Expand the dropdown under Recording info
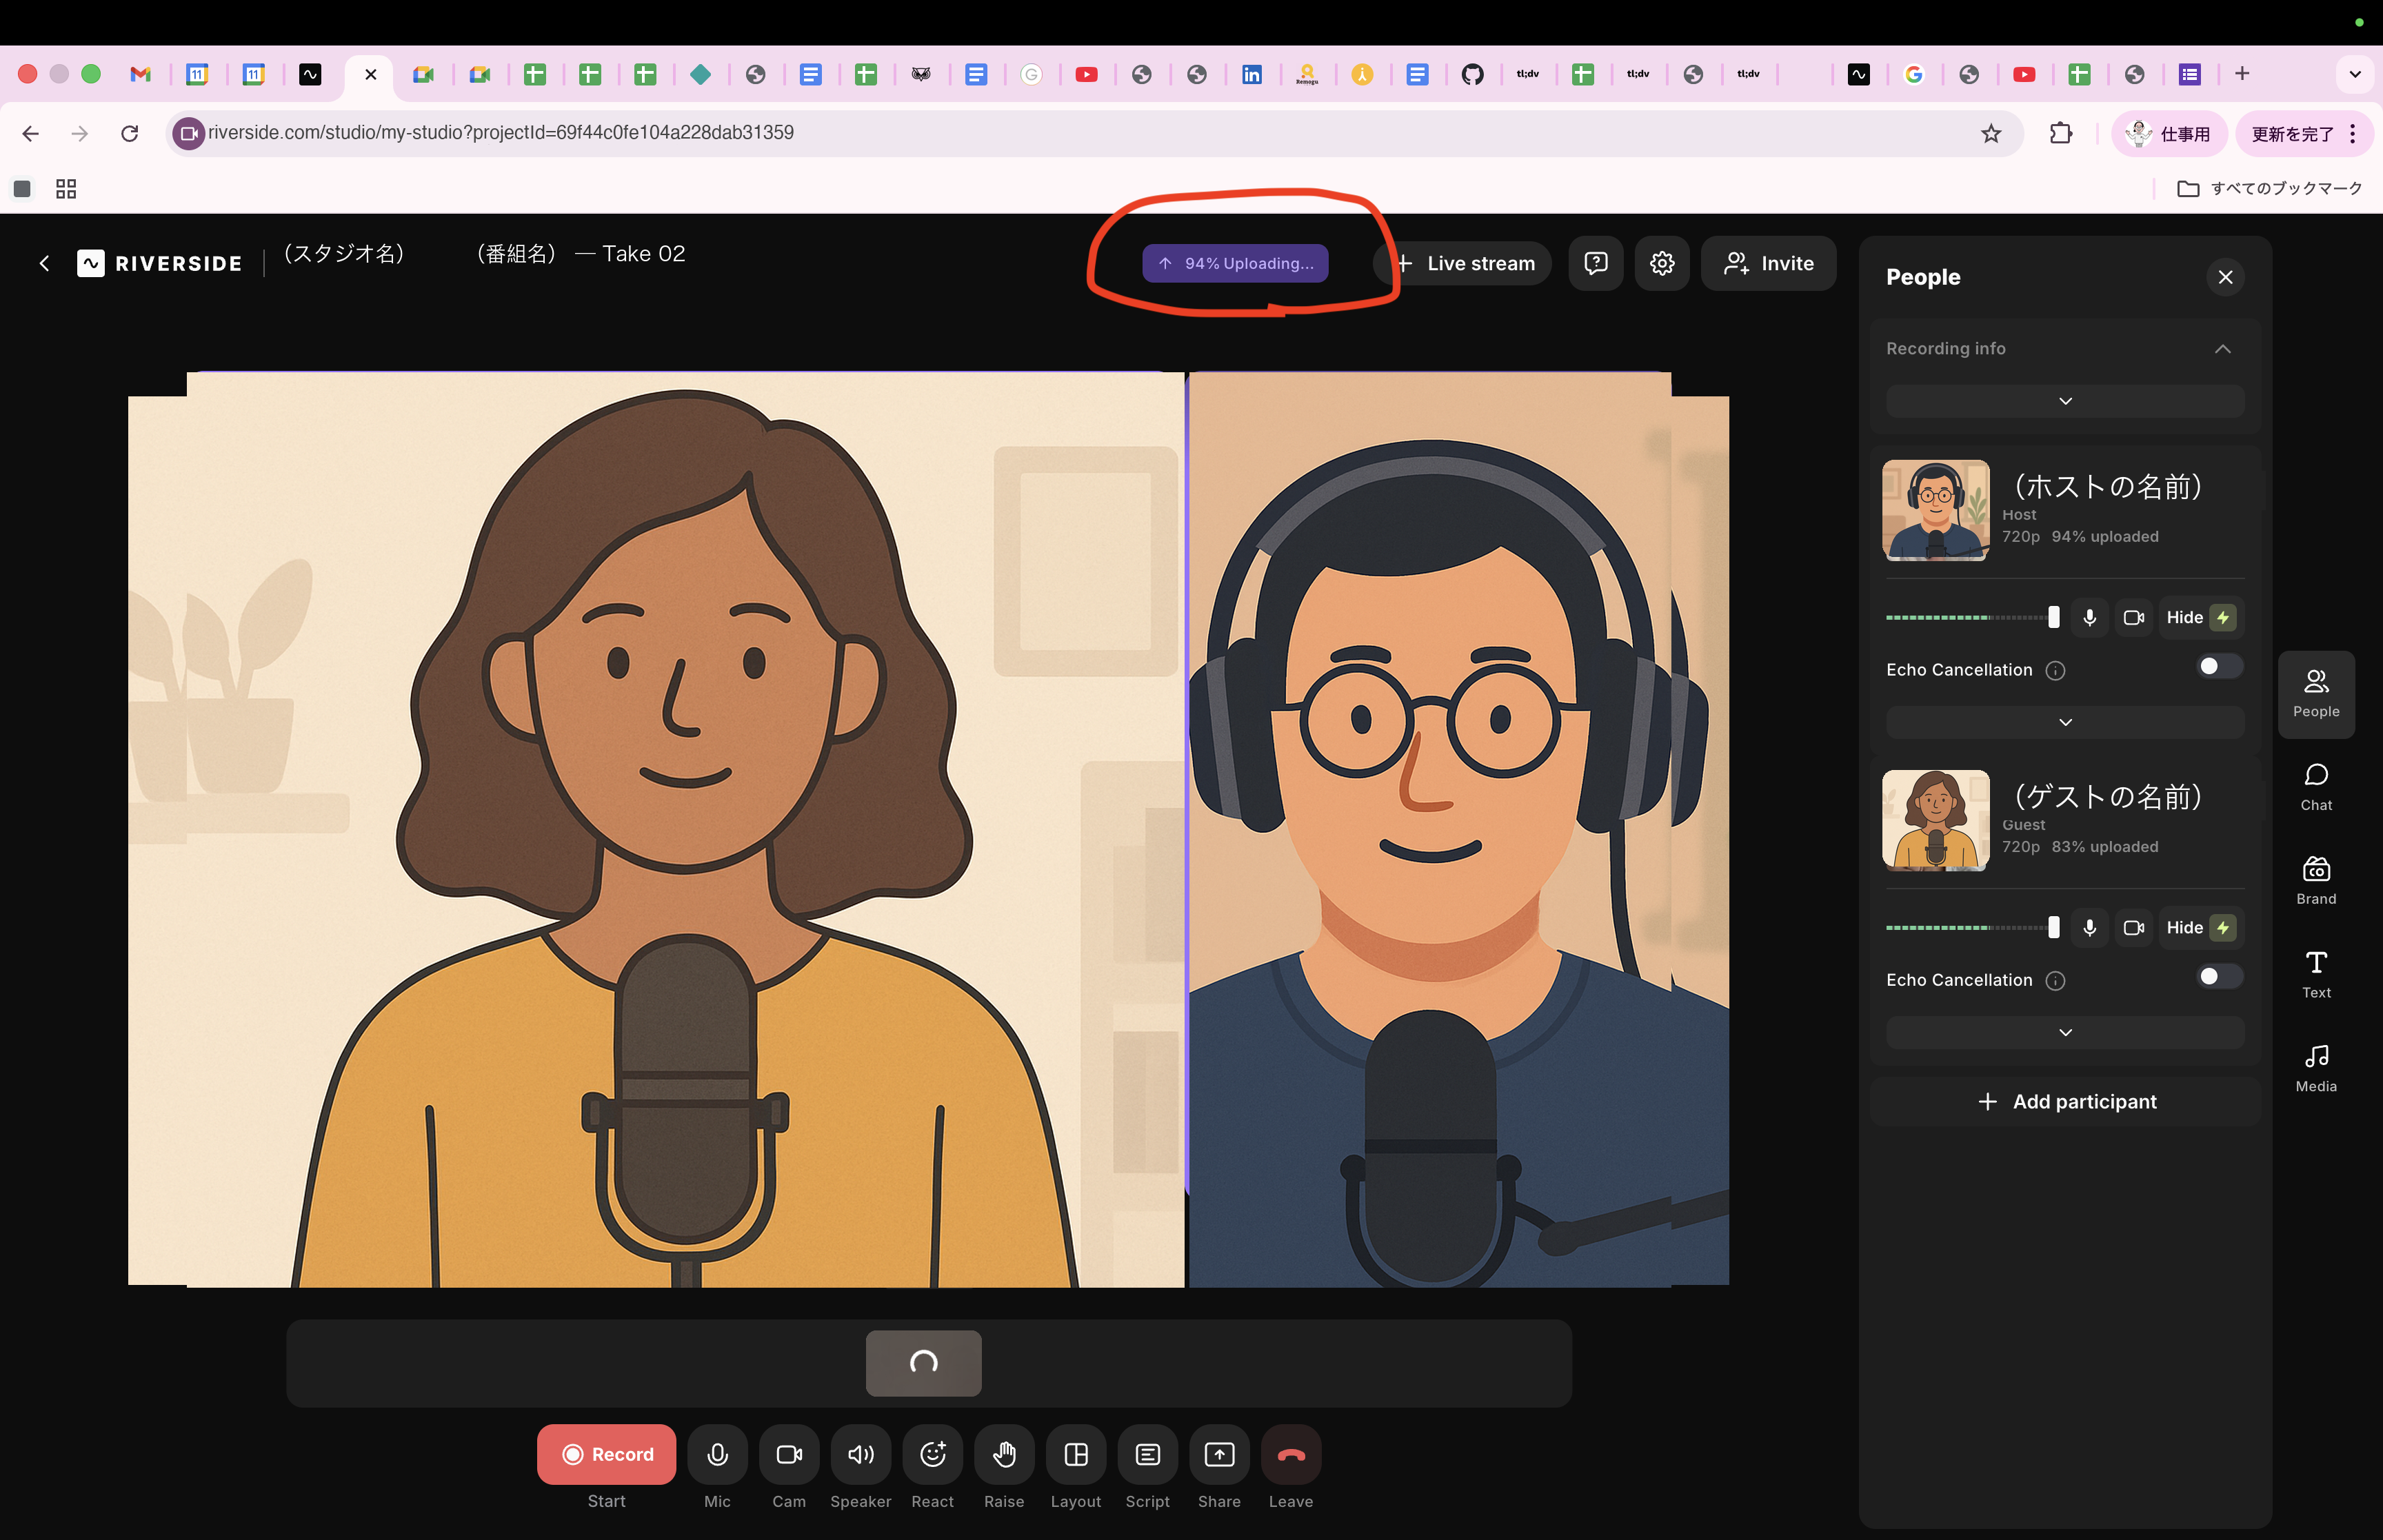The image size is (2383, 1540). [2065, 401]
